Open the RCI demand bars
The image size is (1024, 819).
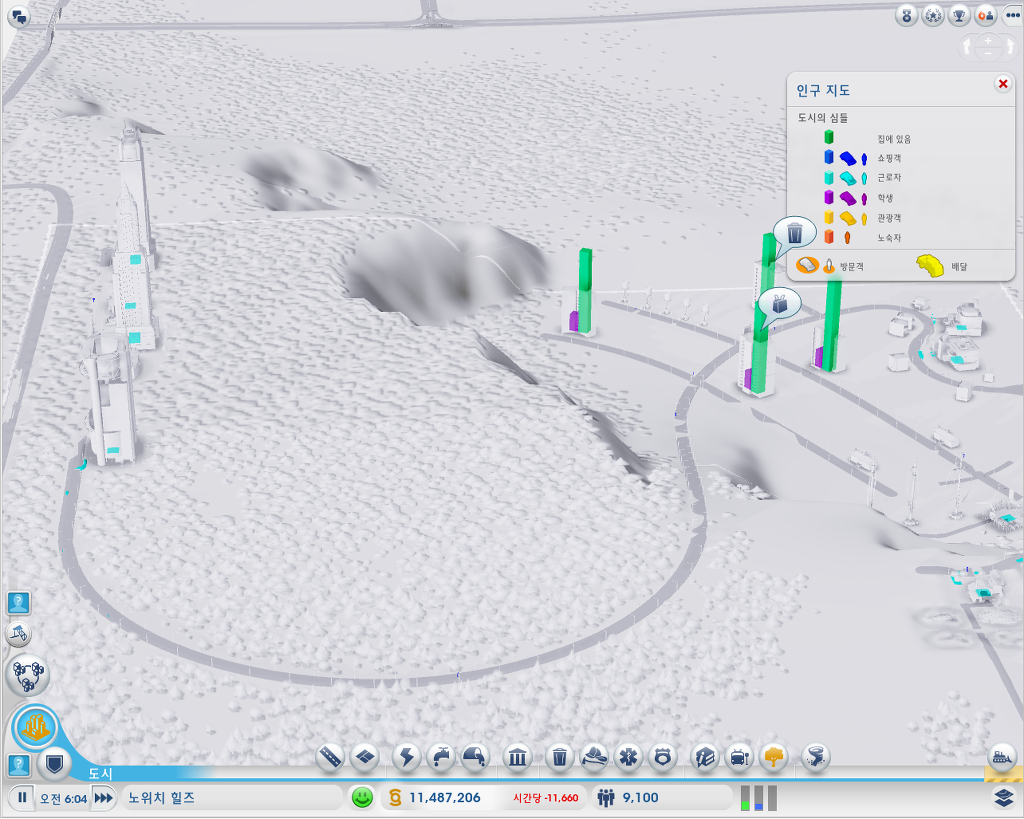click(759, 797)
